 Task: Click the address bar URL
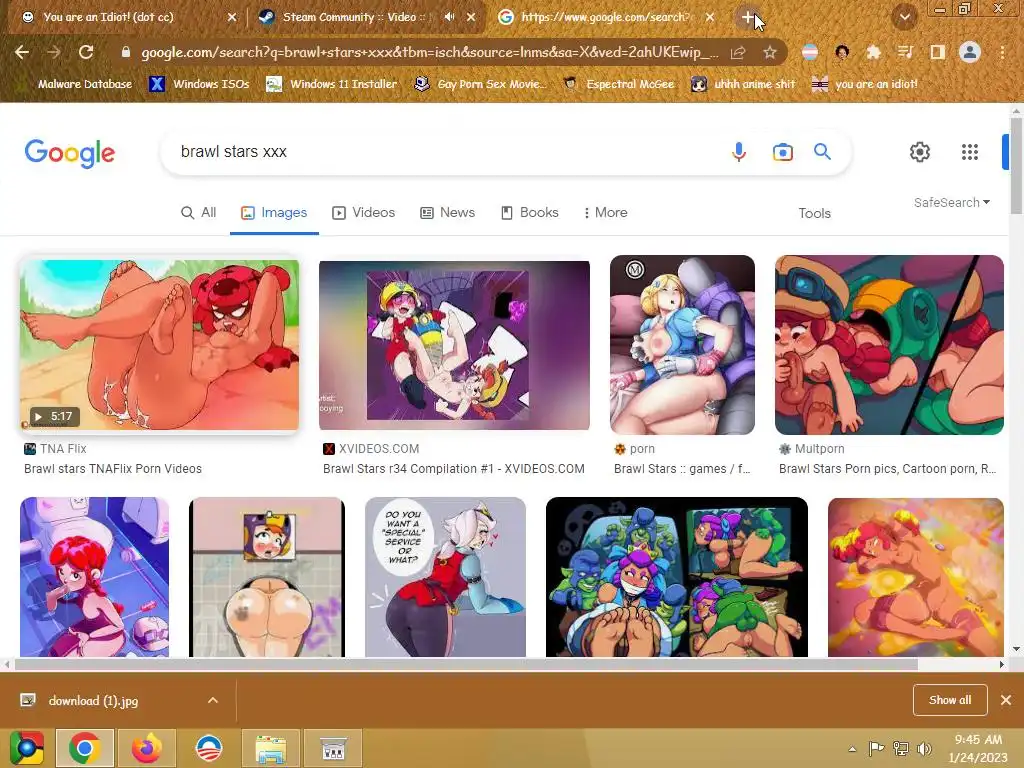tap(430, 52)
